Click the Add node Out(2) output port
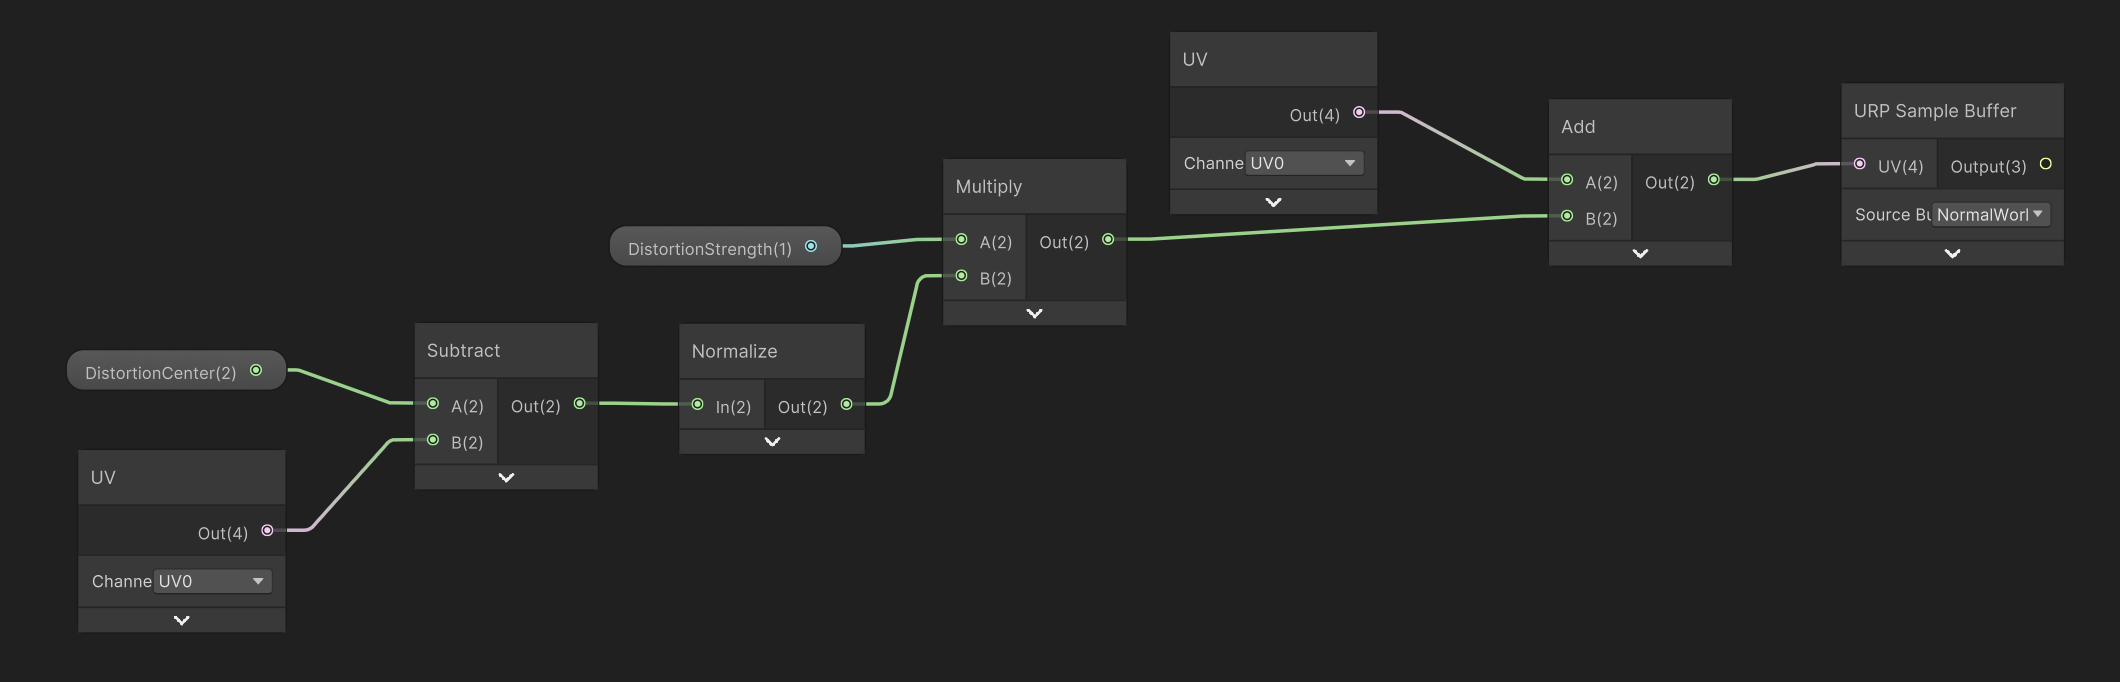The image size is (2120, 682). tap(1714, 180)
